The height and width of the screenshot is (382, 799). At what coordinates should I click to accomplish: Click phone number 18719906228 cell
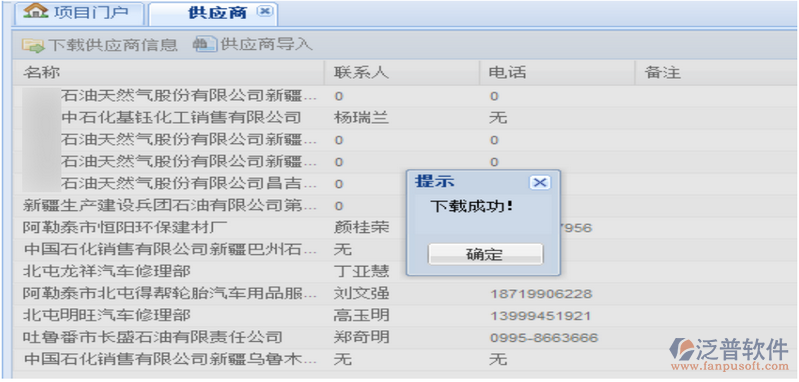(x=541, y=294)
